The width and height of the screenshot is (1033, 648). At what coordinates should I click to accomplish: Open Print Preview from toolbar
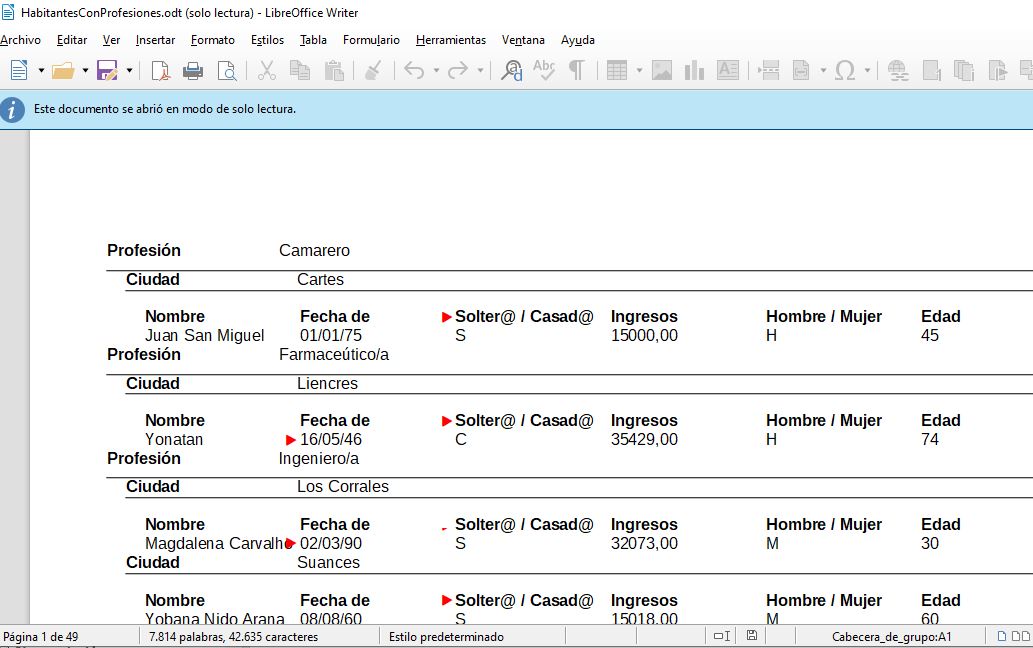coord(227,70)
